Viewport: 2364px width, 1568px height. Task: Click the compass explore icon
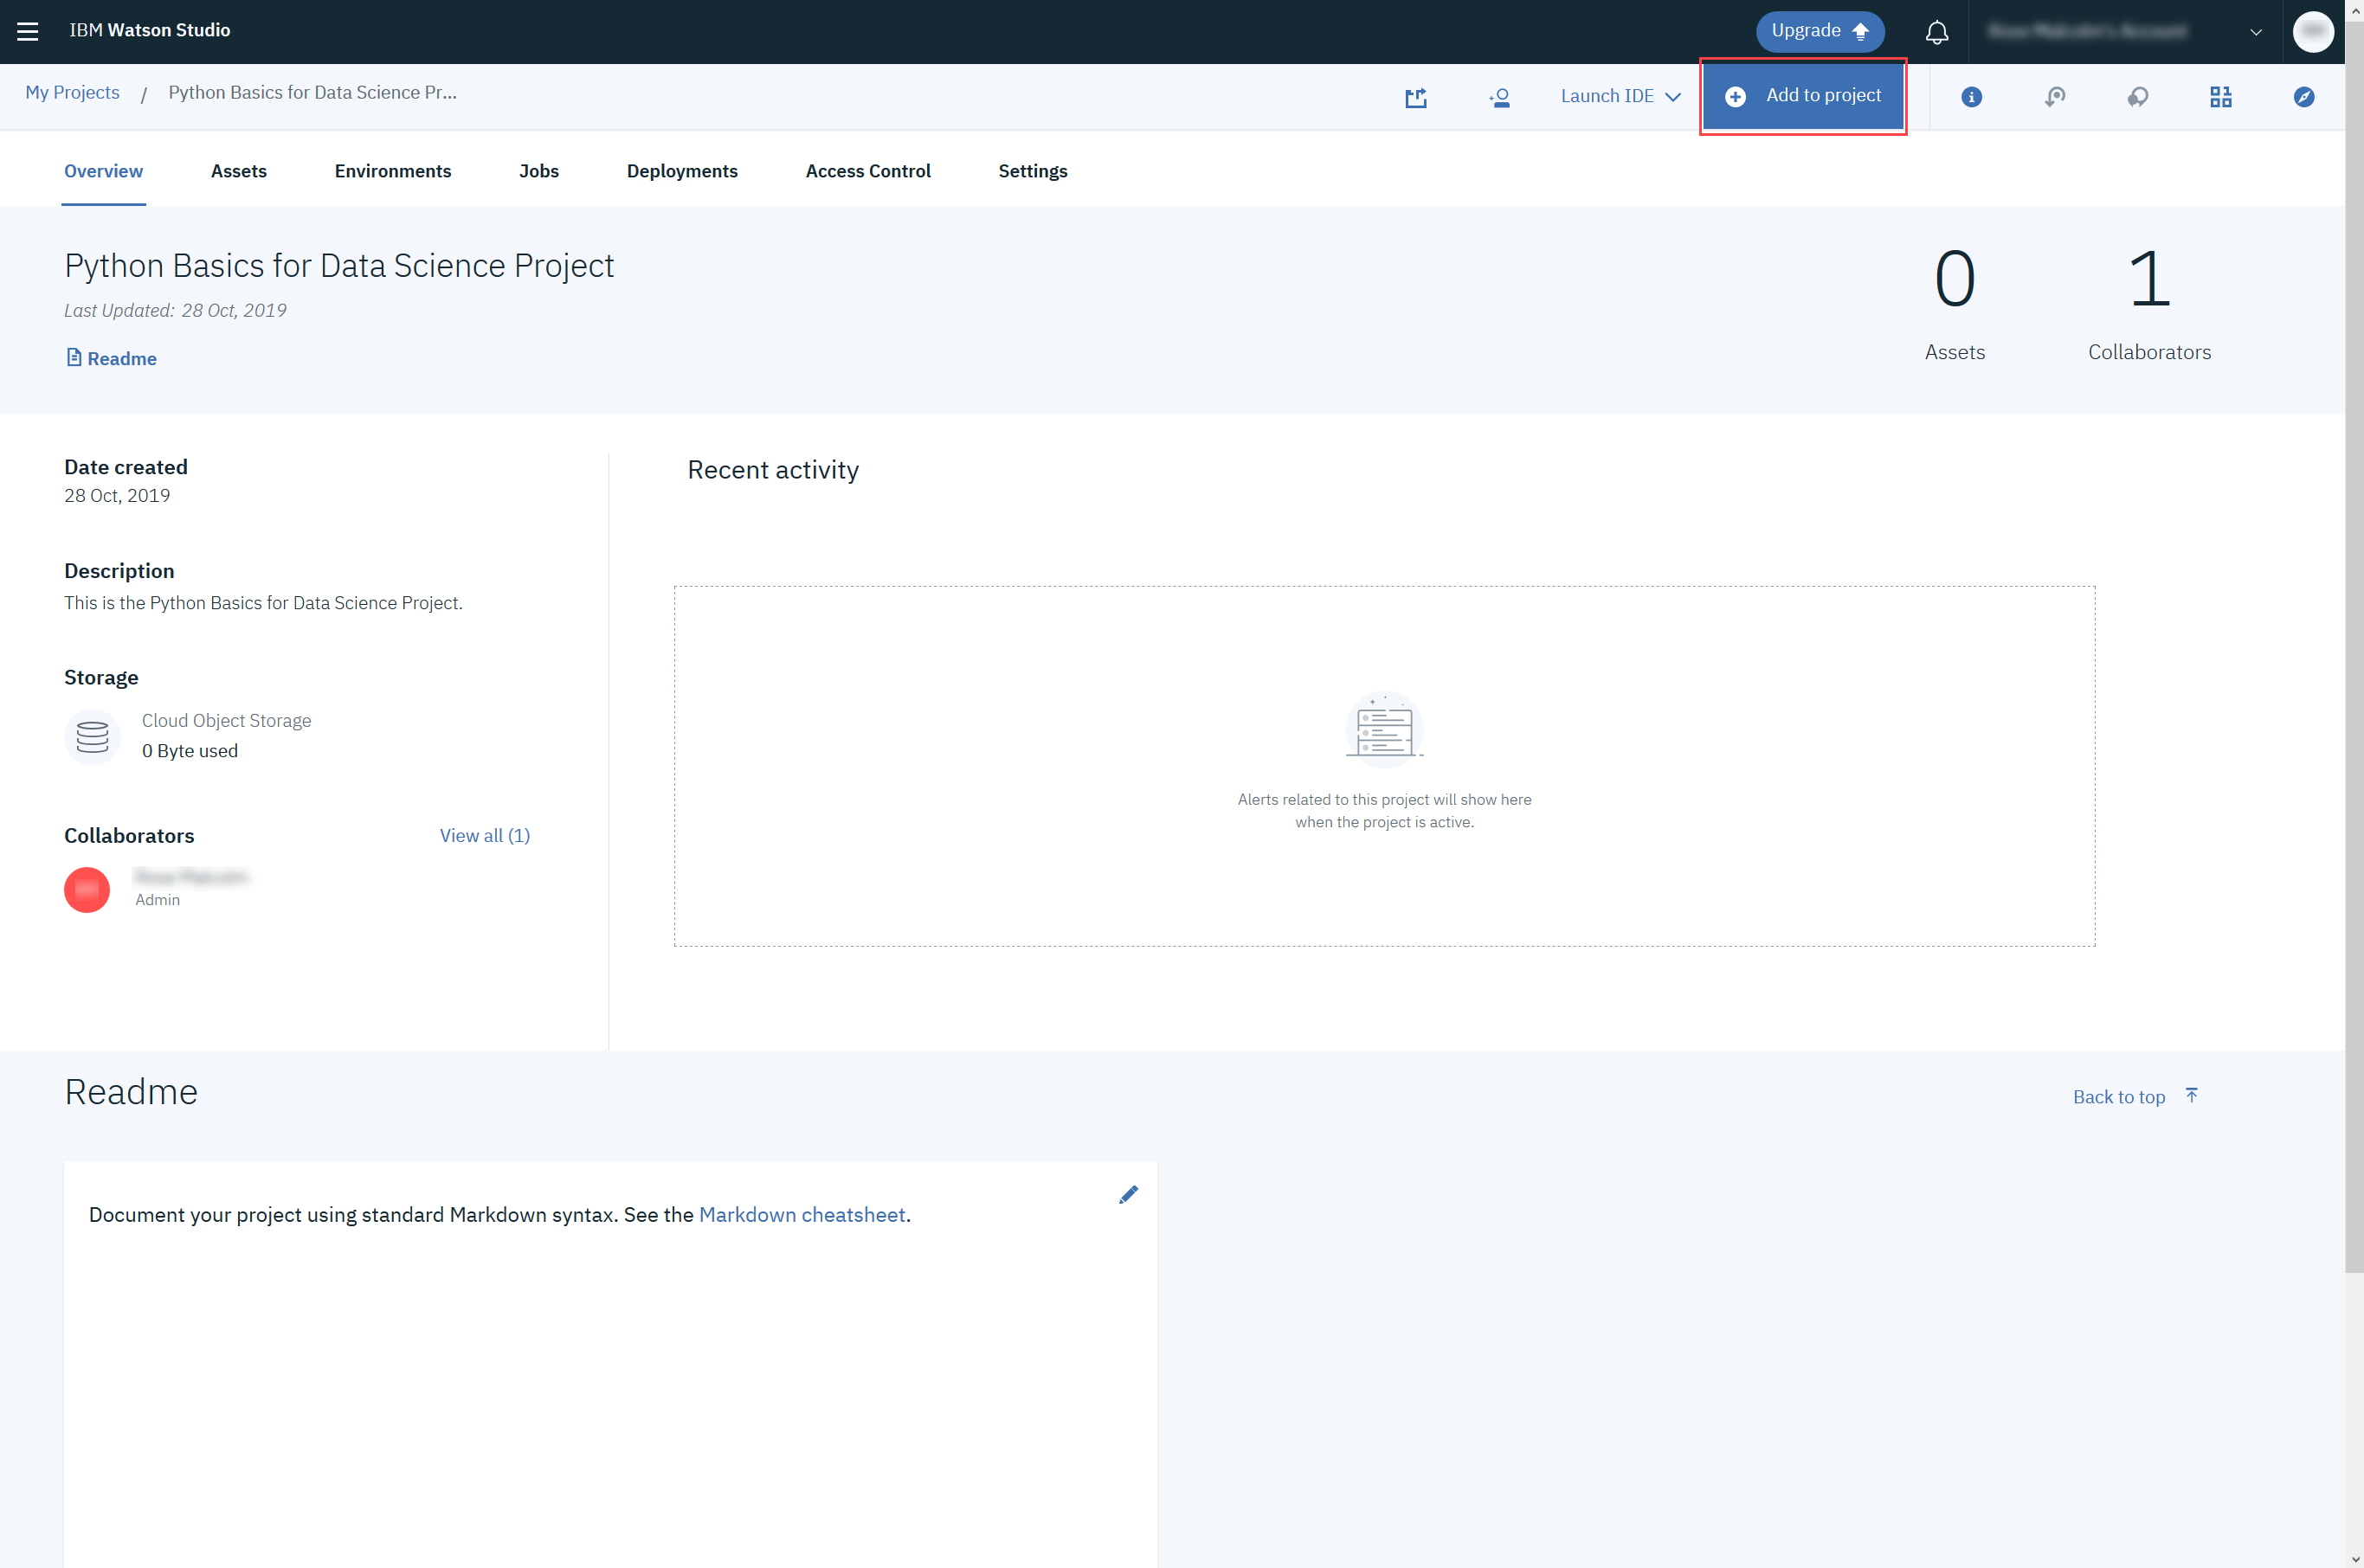[x=2303, y=97]
